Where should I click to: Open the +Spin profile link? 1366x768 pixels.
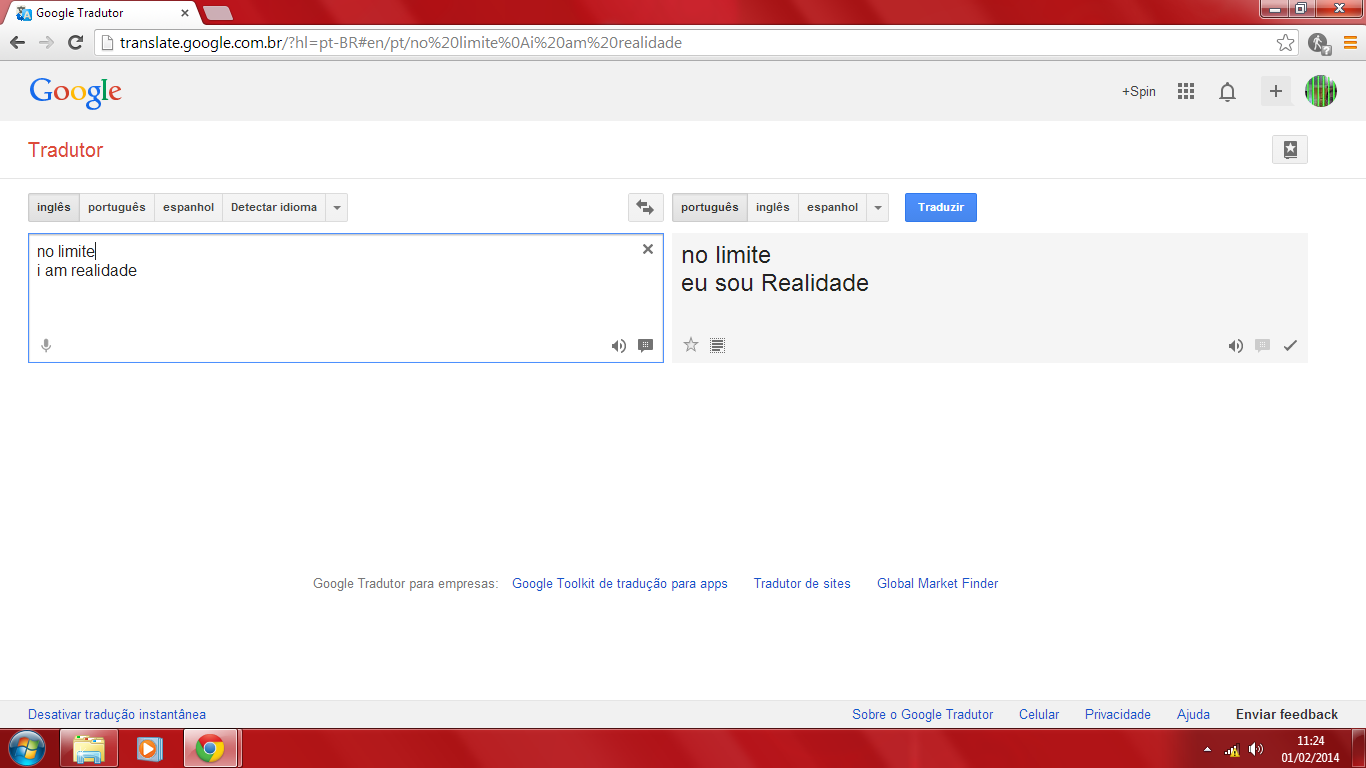pyautogui.click(x=1139, y=91)
